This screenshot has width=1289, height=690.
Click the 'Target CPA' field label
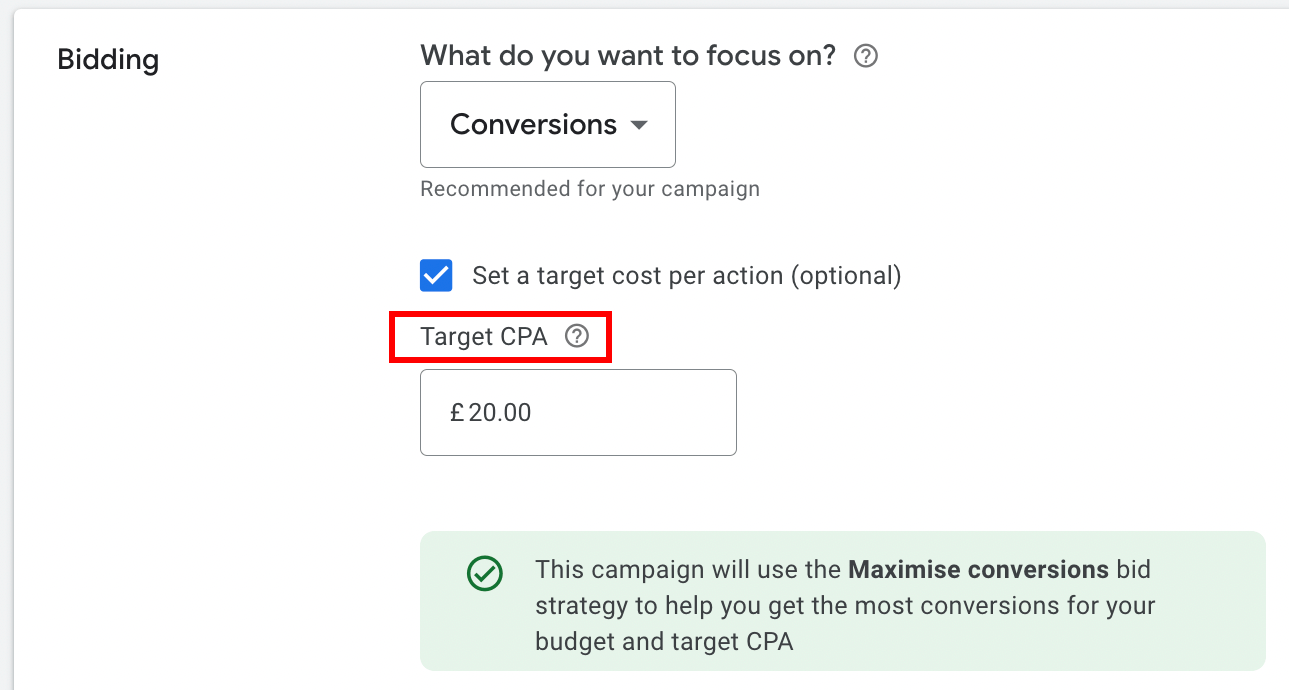click(x=484, y=337)
